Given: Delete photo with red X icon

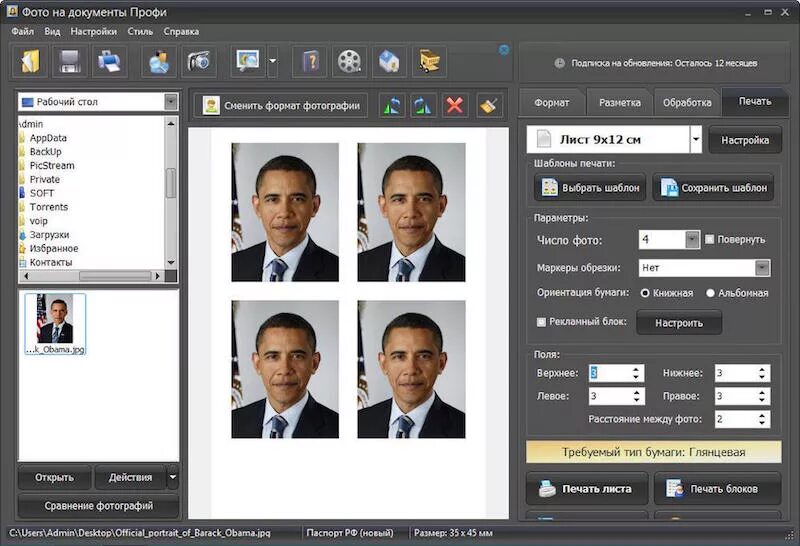Looking at the screenshot, I should (455, 106).
